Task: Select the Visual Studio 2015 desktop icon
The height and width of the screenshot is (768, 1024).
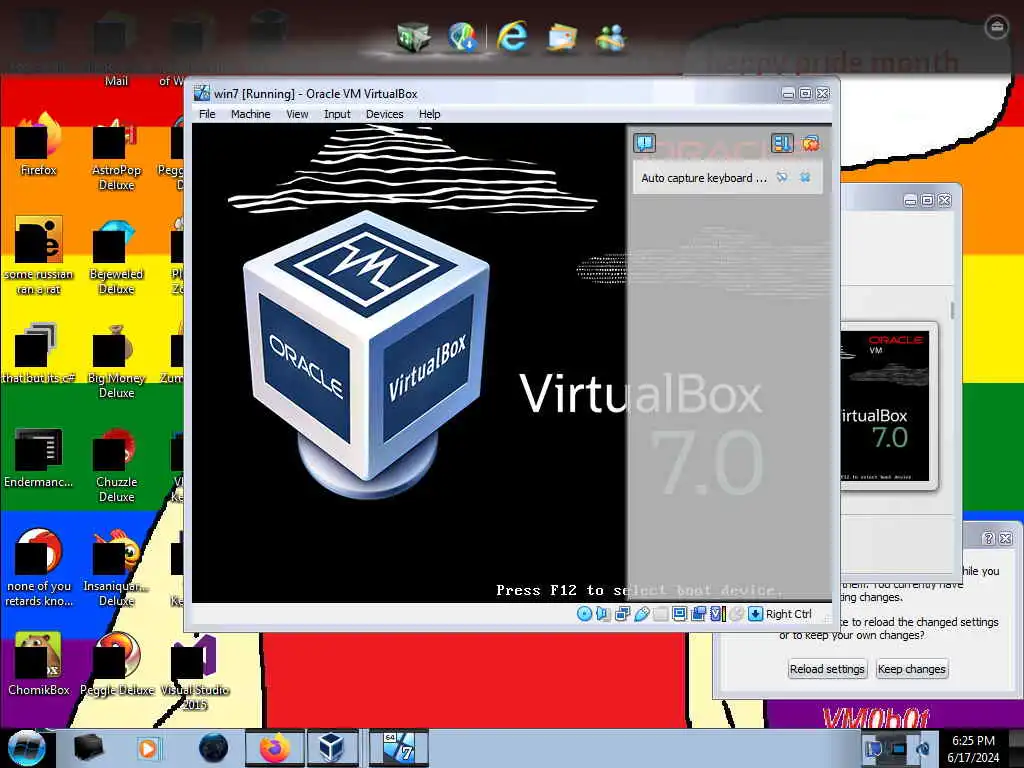Action: tap(194, 673)
